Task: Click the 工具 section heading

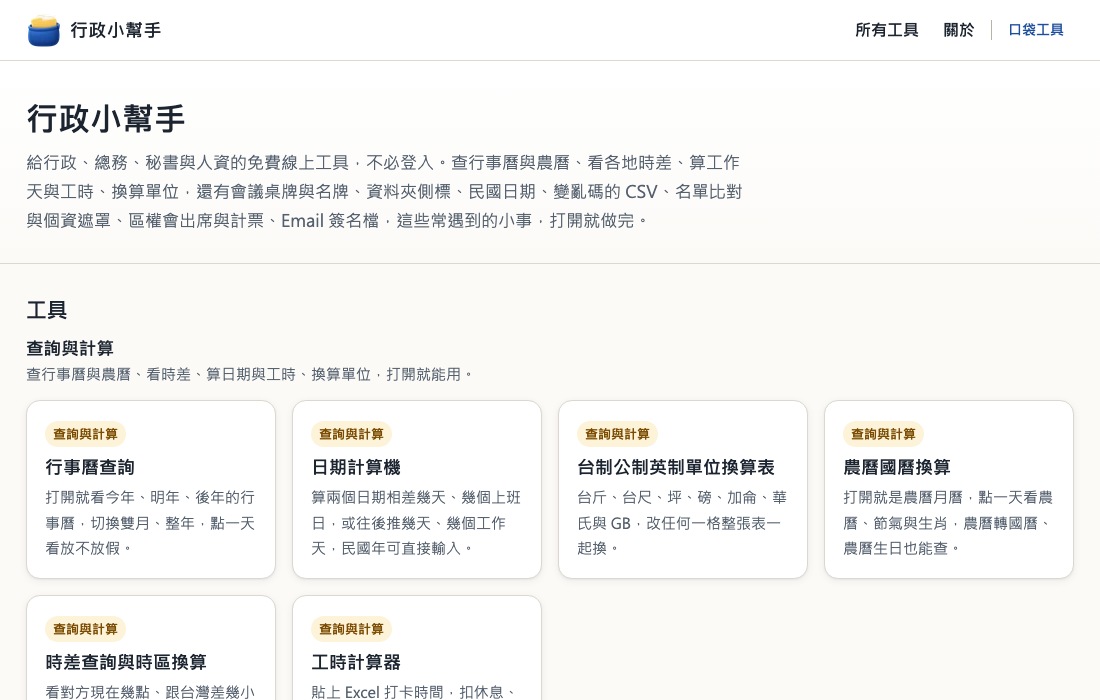Action: click(47, 310)
